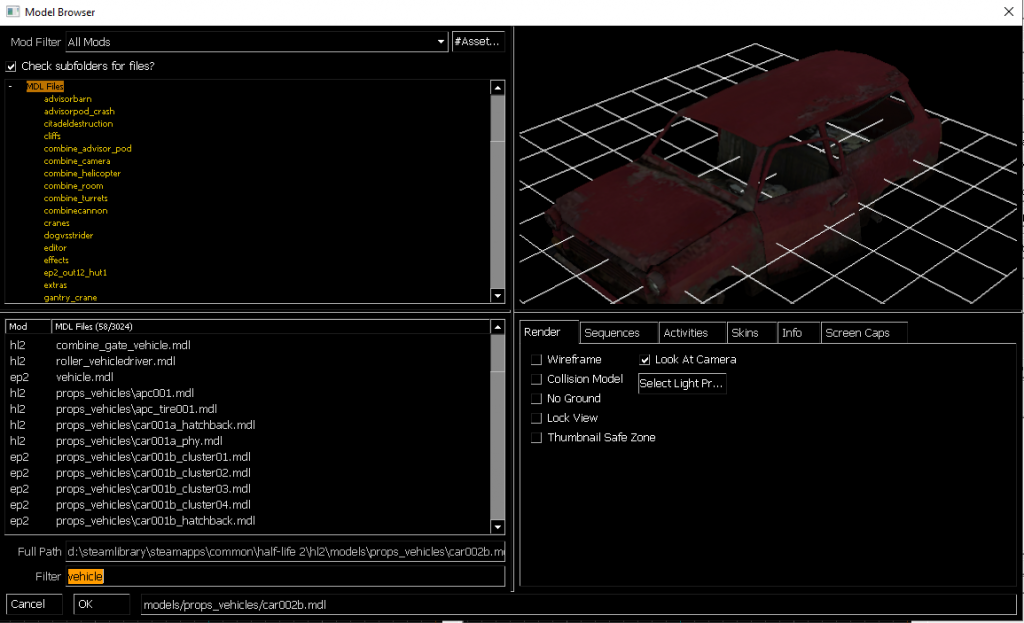The width and height of the screenshot is (1024, 623).
Task: Toggle the Collision Model checkbox
Action: click(537, 379)
